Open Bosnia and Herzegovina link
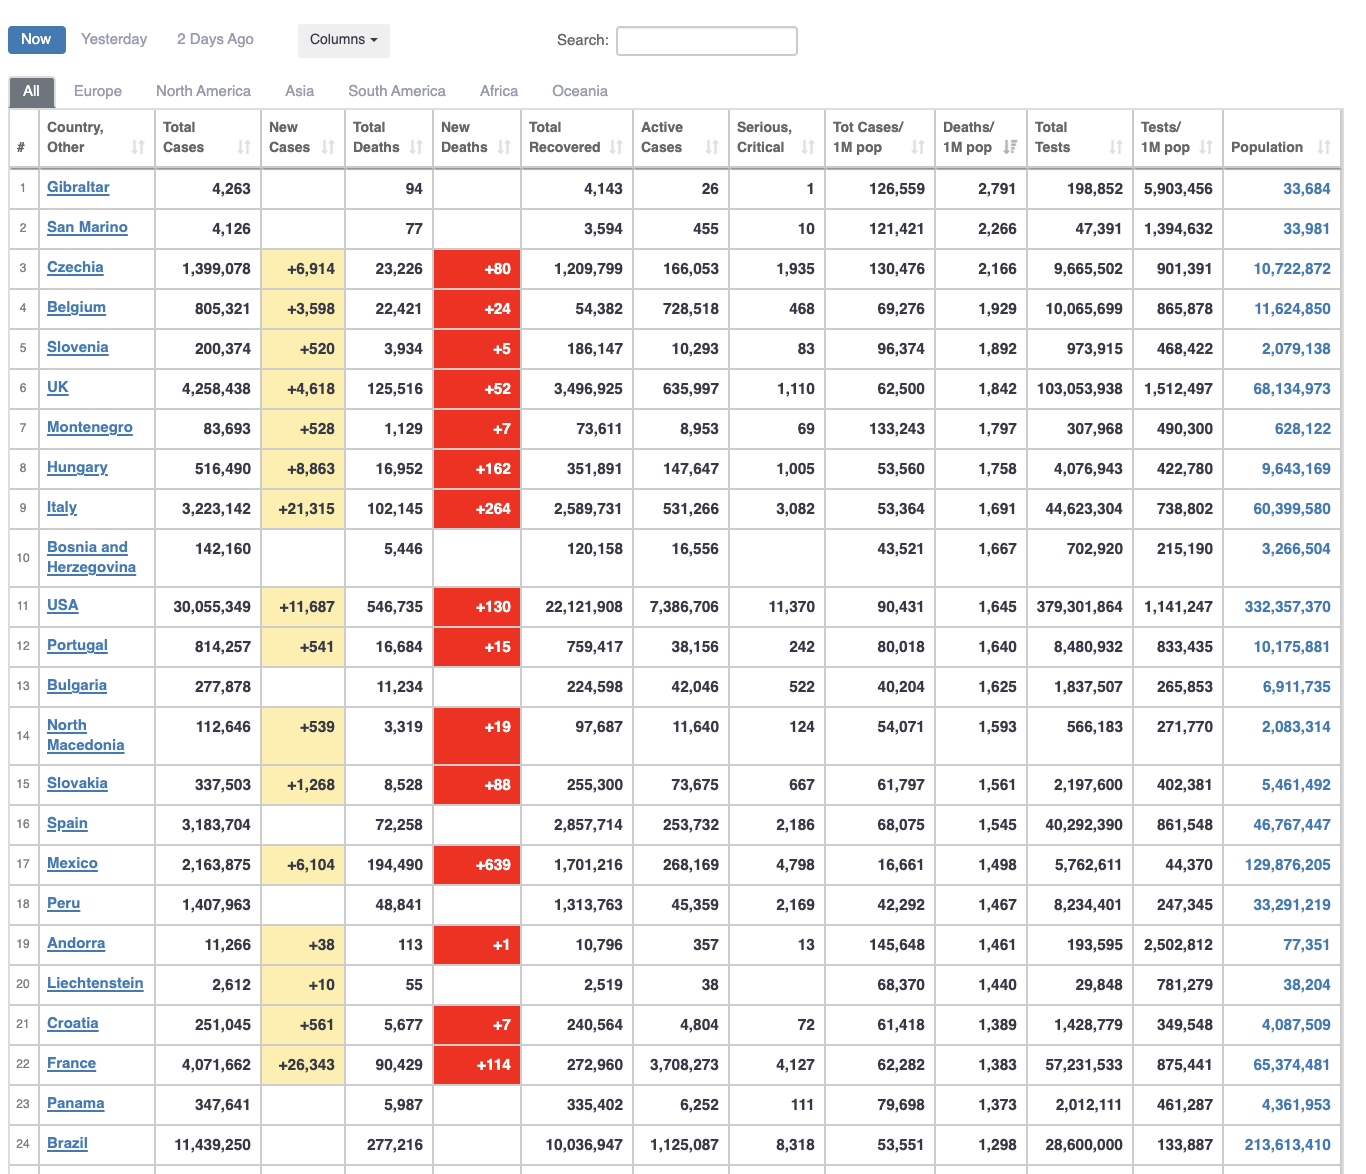The image size is (1366, 1174). coord(91,557)
